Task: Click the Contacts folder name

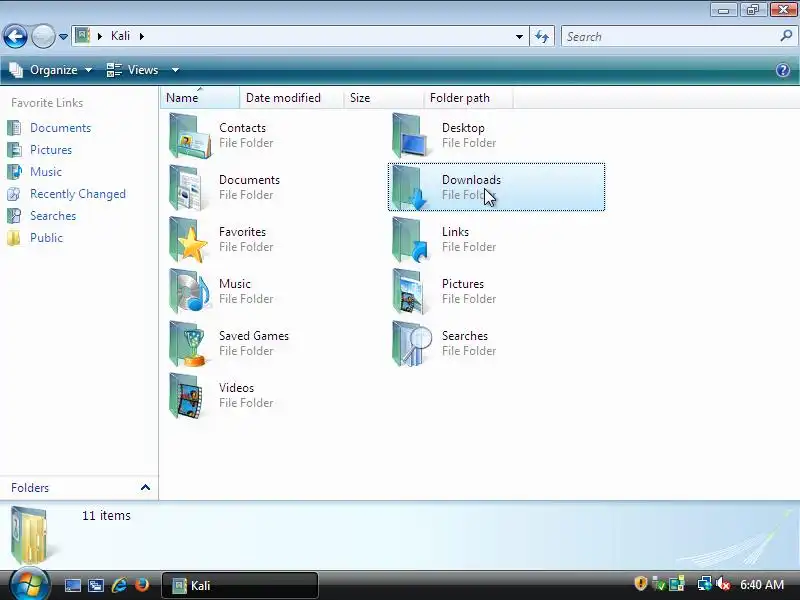Action: tap(242, 128)
